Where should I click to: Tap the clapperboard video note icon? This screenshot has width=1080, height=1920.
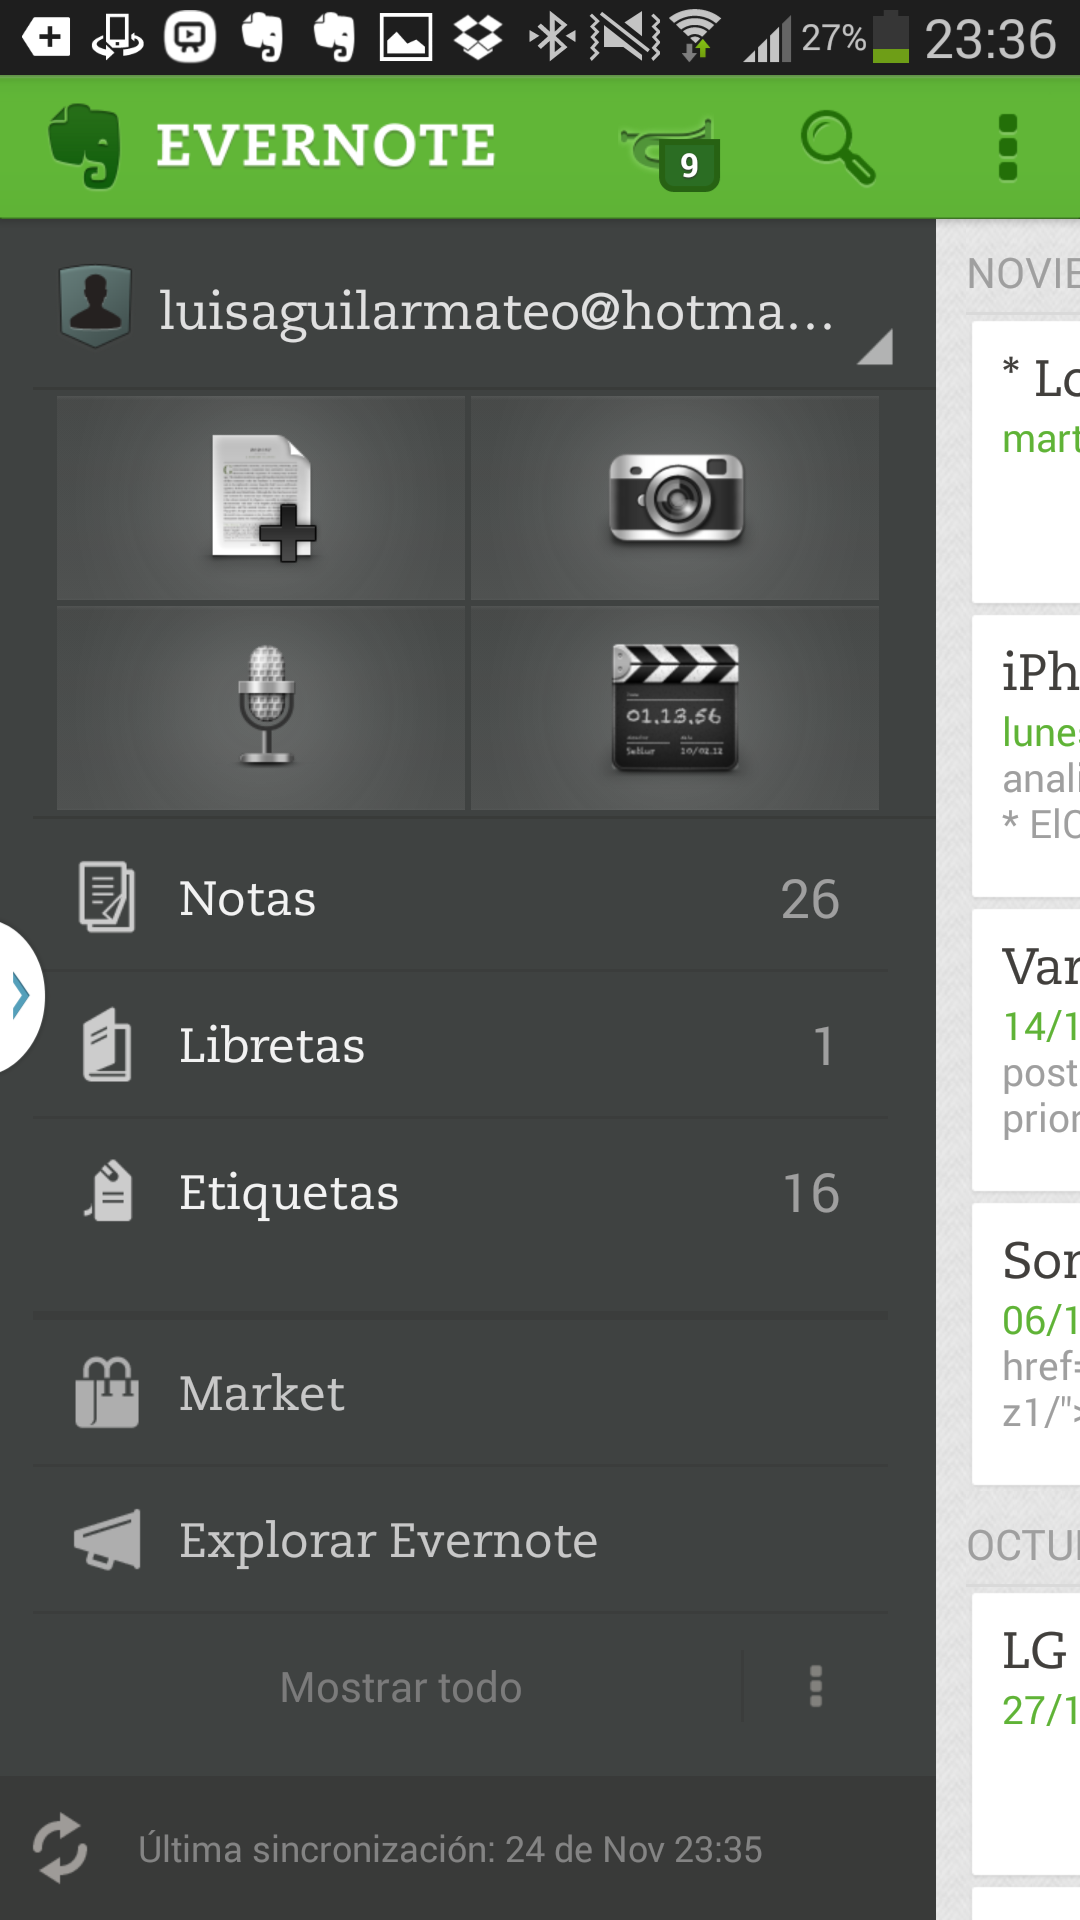pyautogui.click(x=675, y=708)
